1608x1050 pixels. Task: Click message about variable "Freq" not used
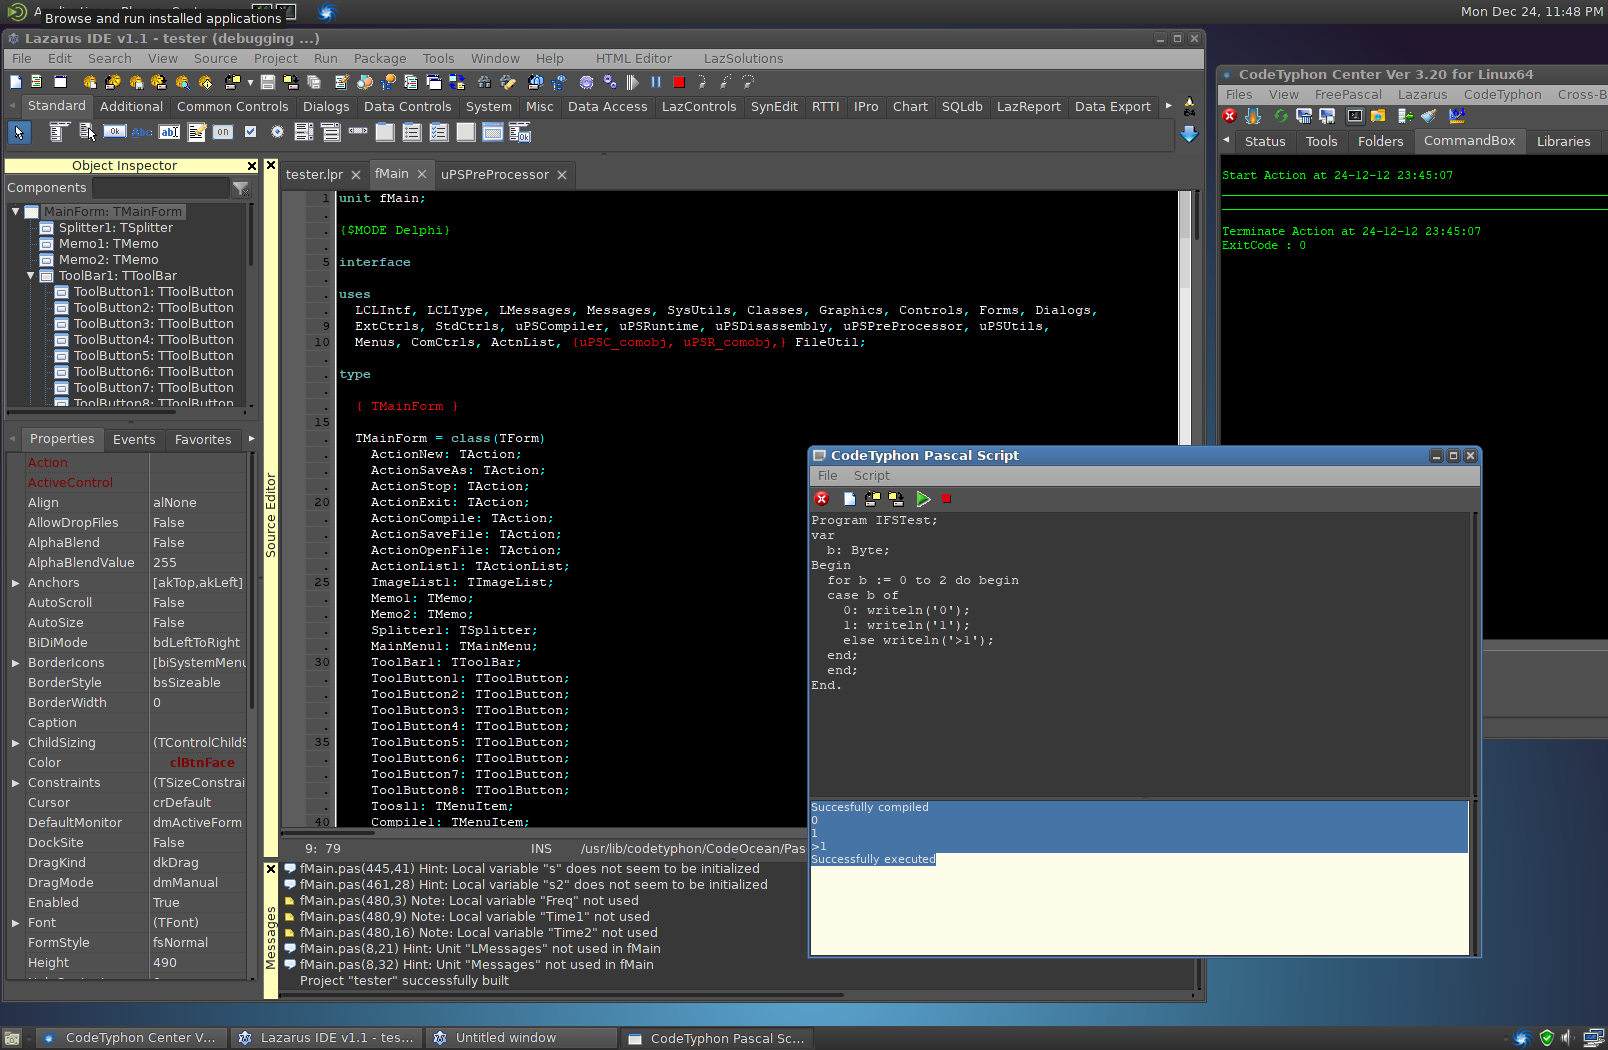pos(469,901)
